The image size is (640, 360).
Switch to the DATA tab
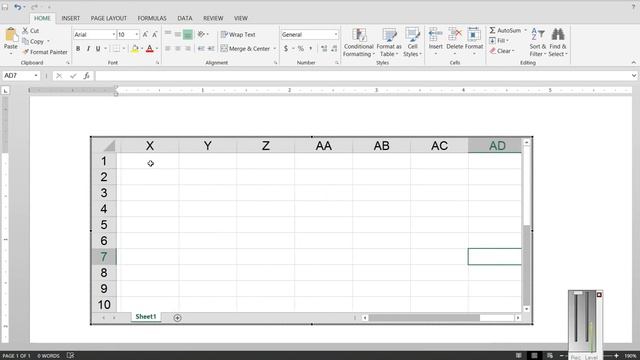184,18
